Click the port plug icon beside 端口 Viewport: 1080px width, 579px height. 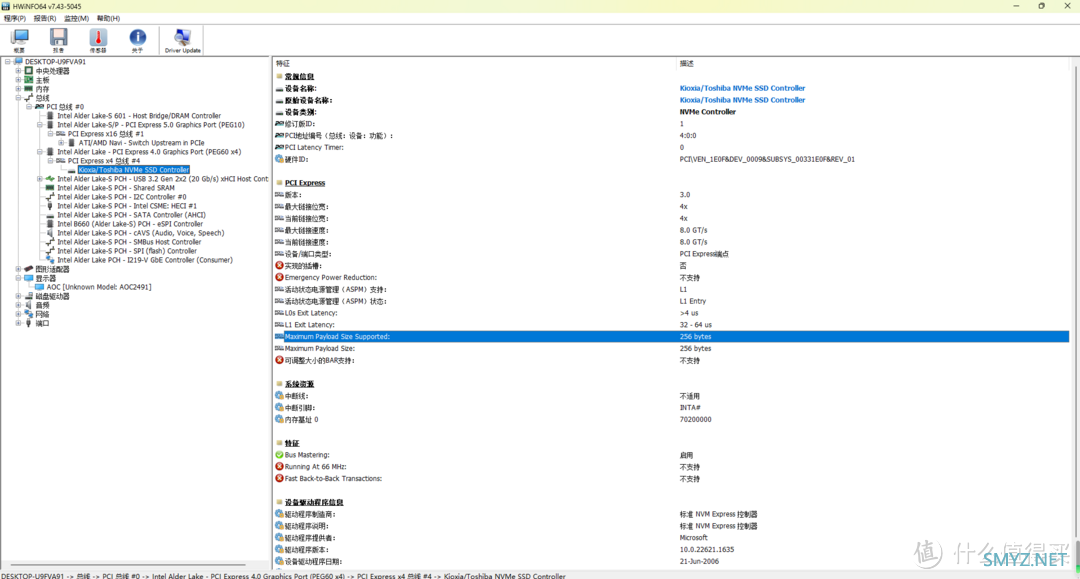coord(29,323)
